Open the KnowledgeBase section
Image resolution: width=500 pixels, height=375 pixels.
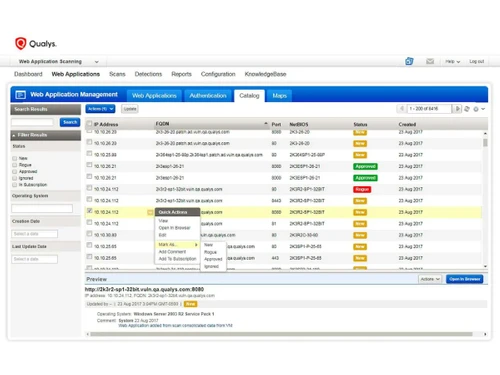coord(265,74)
